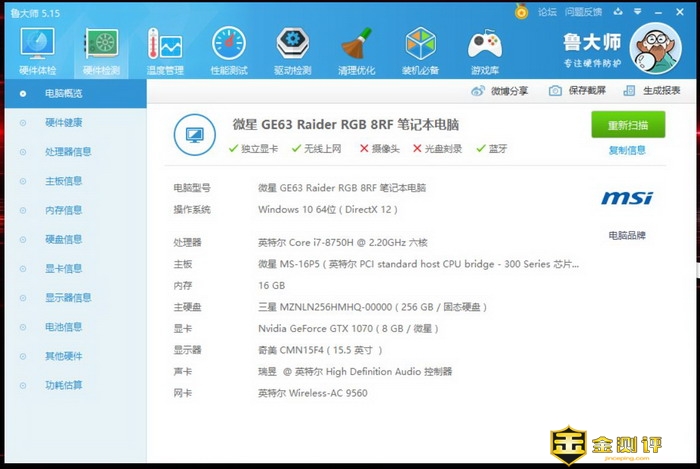700x469 pixels.
Task: Open 显卡信息 graphics card info
Action: [63, 268]
